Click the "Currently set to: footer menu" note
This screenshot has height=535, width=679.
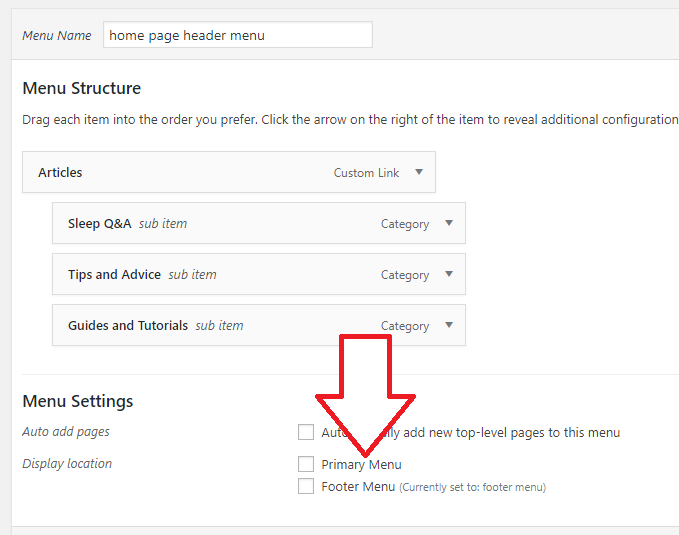coord(472,488)
